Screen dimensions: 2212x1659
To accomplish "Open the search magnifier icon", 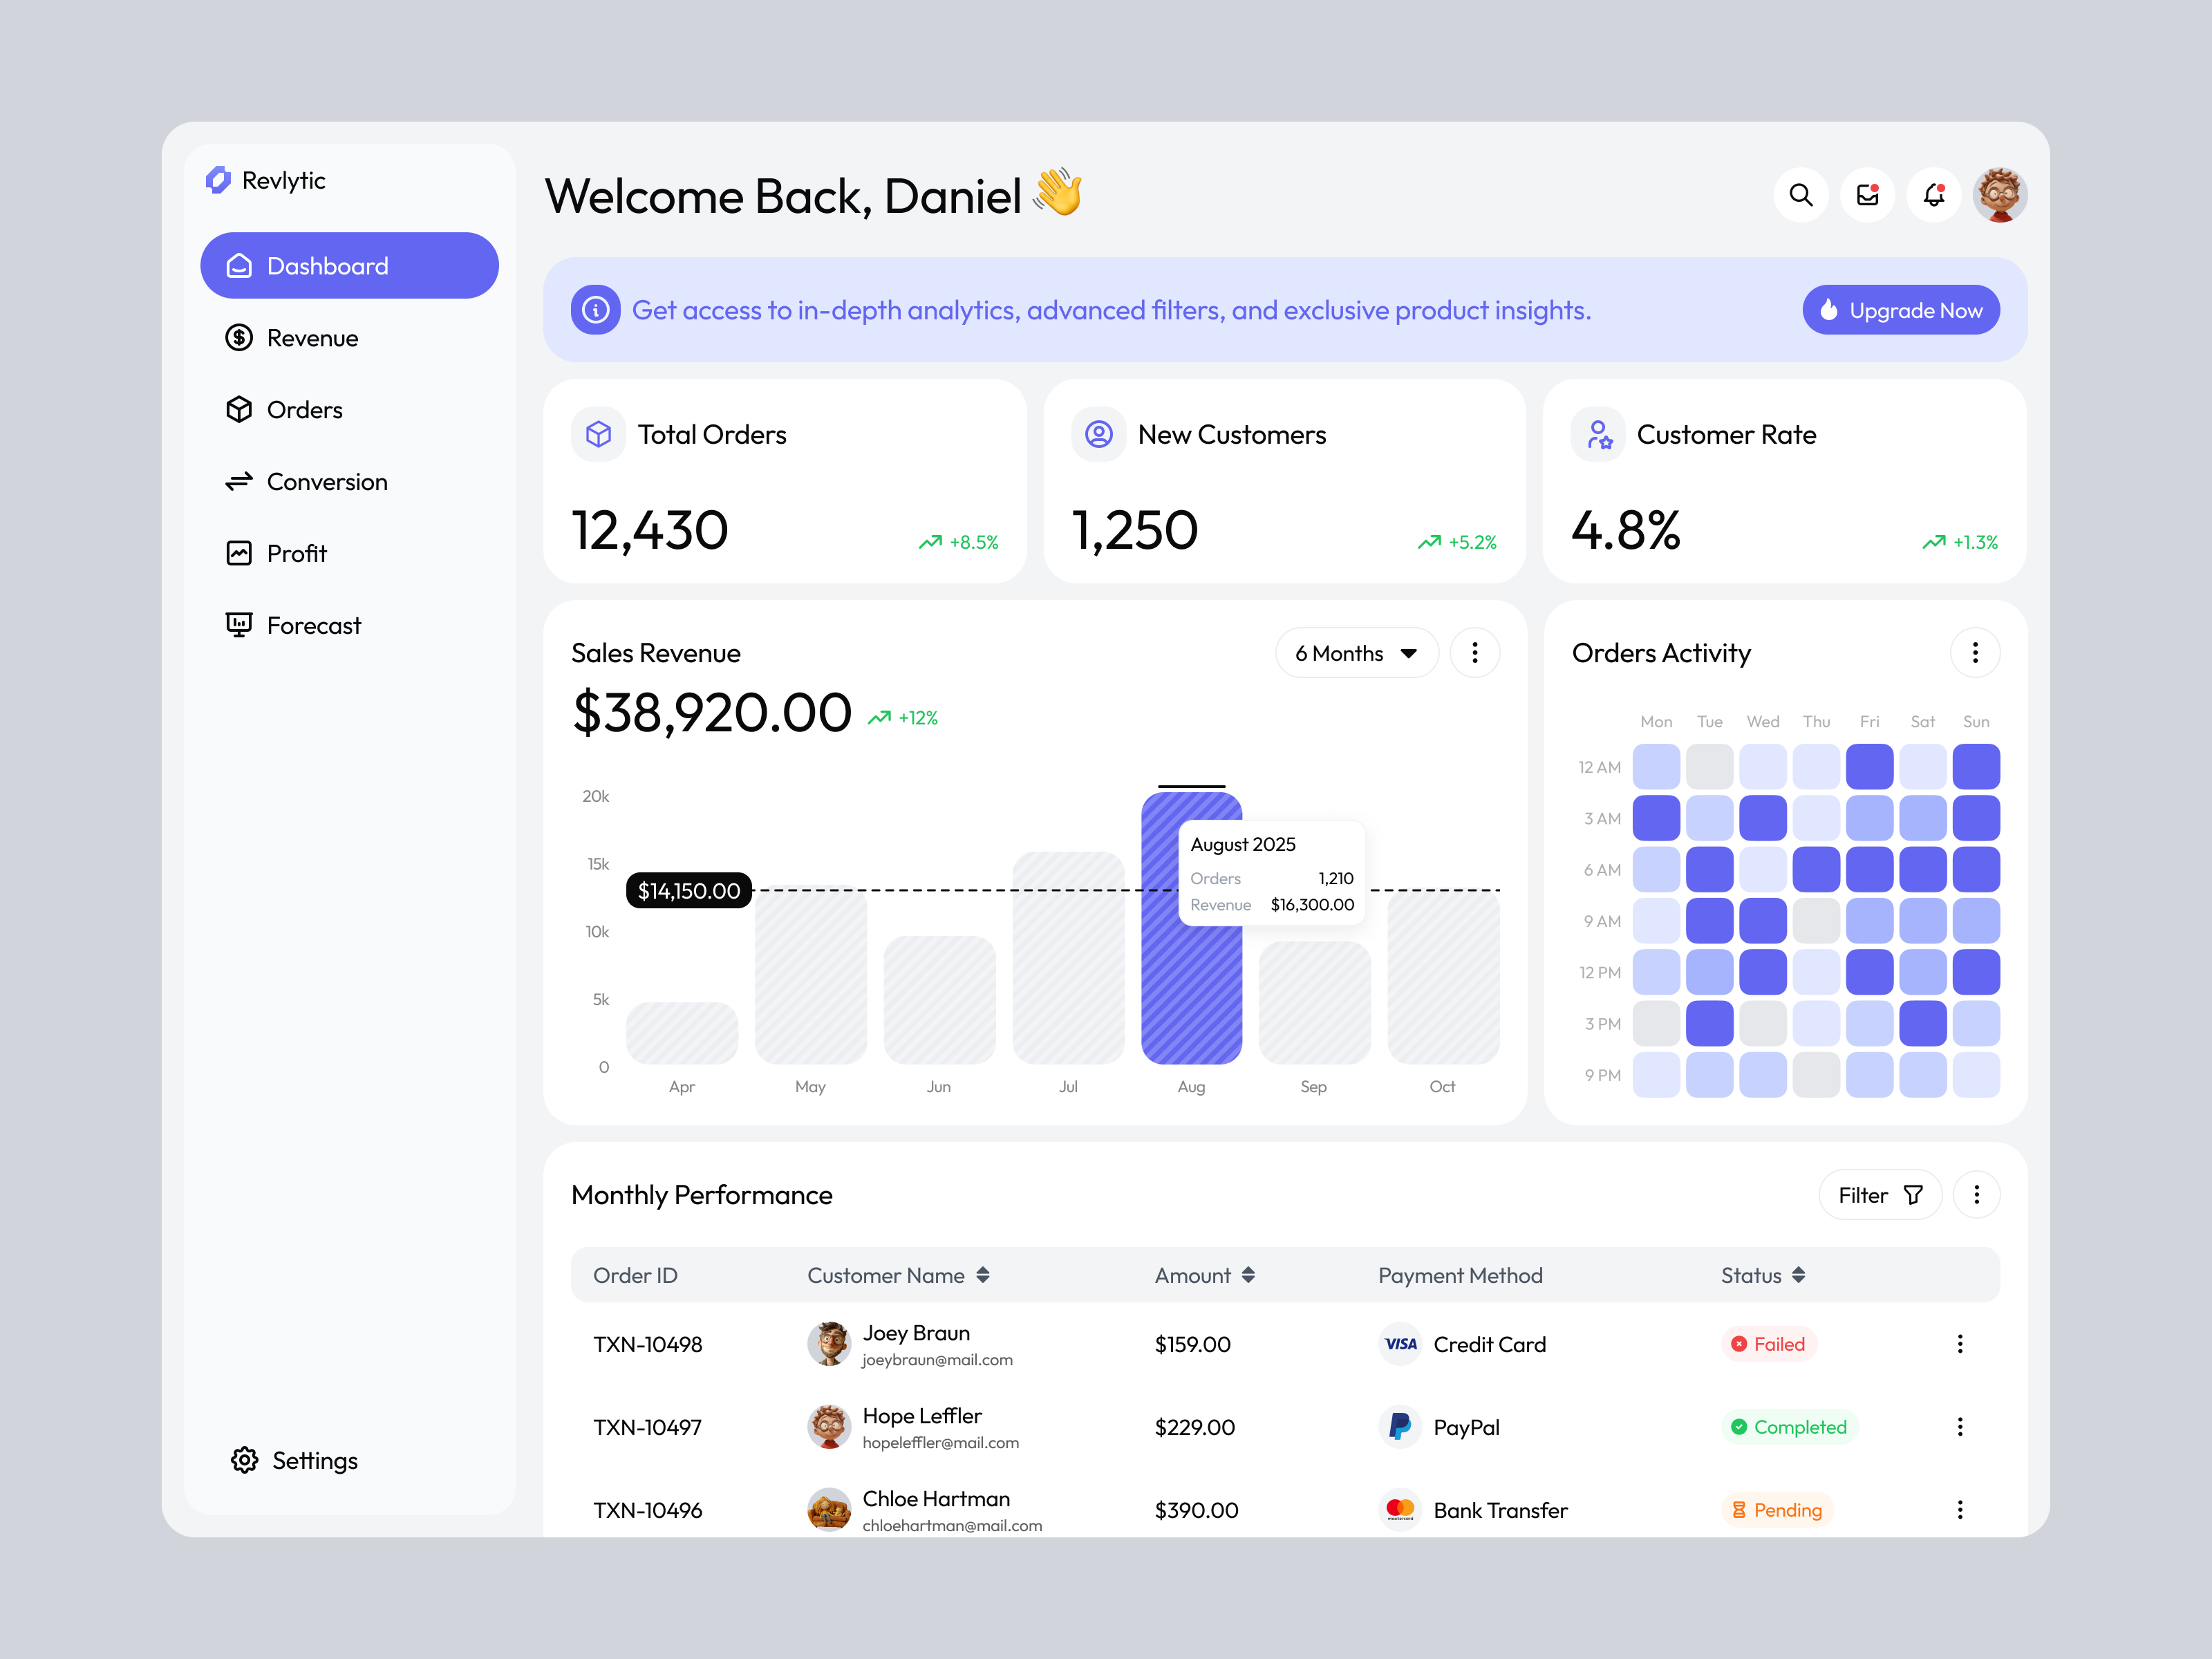I will (x=1801, y=195).
